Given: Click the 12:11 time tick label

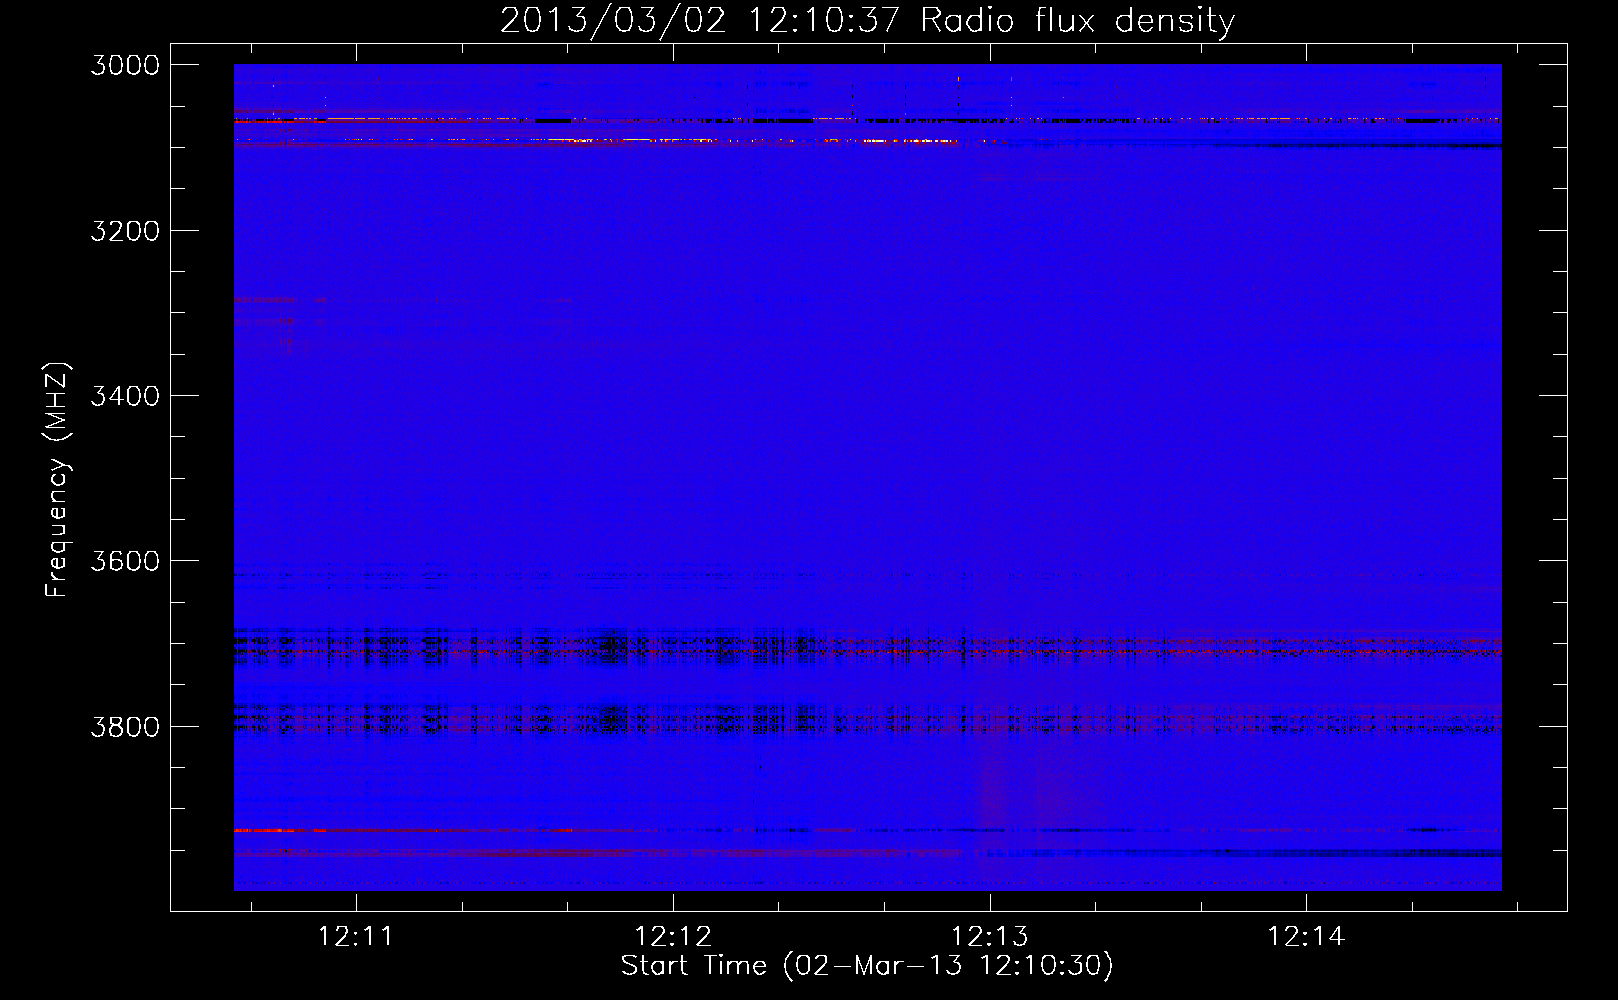Looking at the screenshot, I should pos(356,936).
